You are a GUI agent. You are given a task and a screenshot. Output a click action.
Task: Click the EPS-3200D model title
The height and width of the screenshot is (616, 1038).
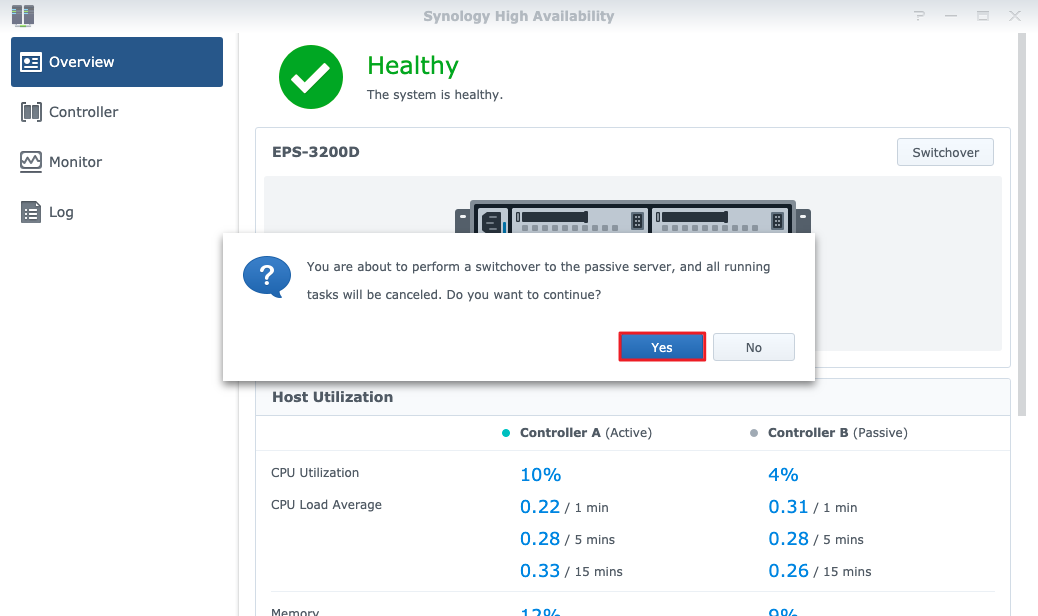[316, 152]
